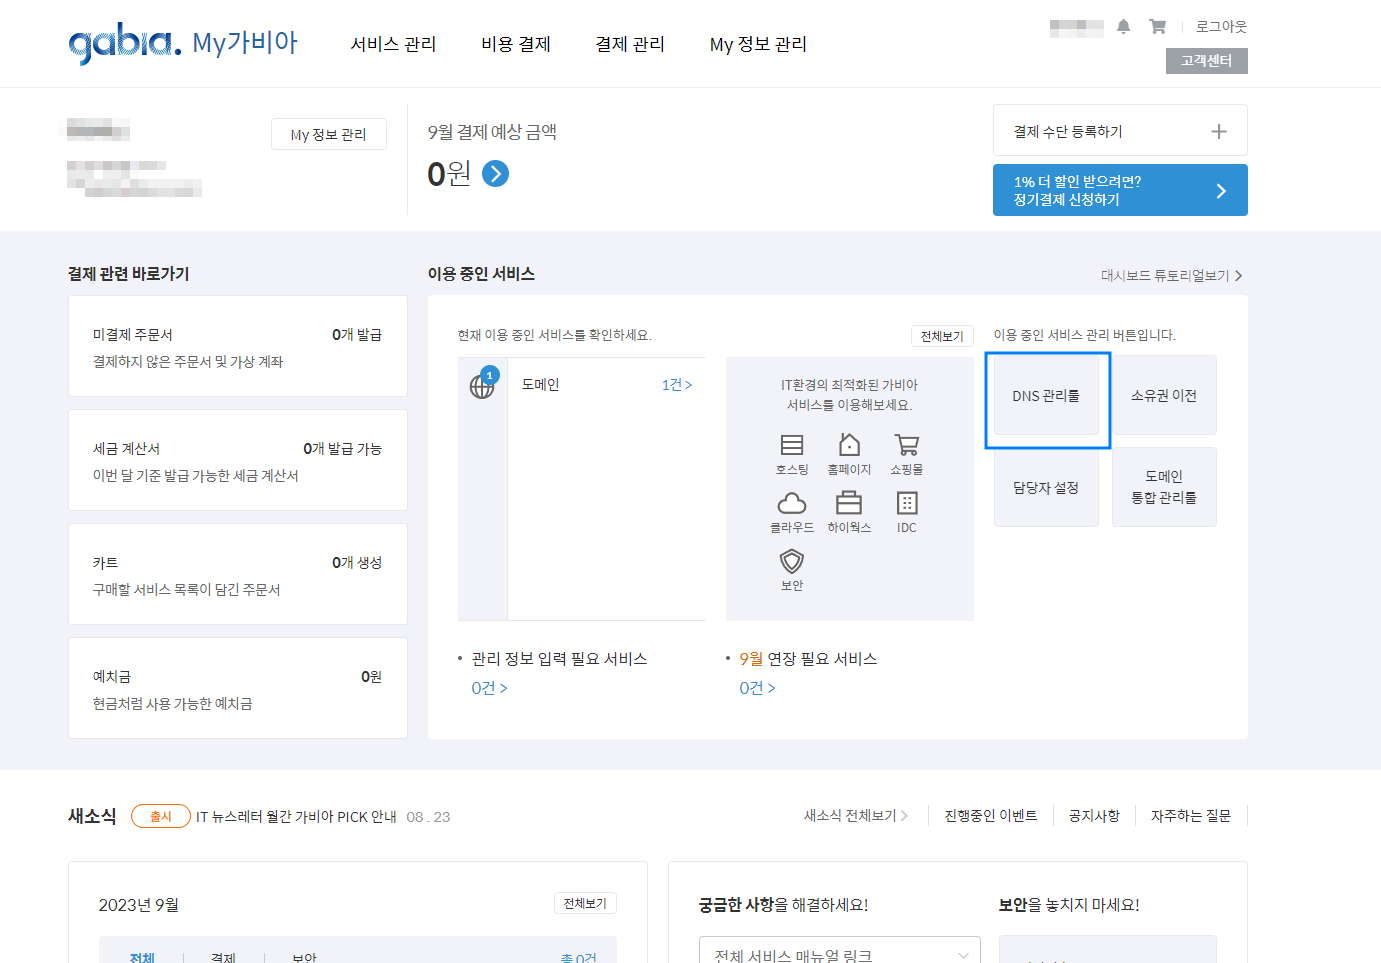Open the 세금 계산서 card
This screenshot has height=963, width=1381.
click(238, 460)
